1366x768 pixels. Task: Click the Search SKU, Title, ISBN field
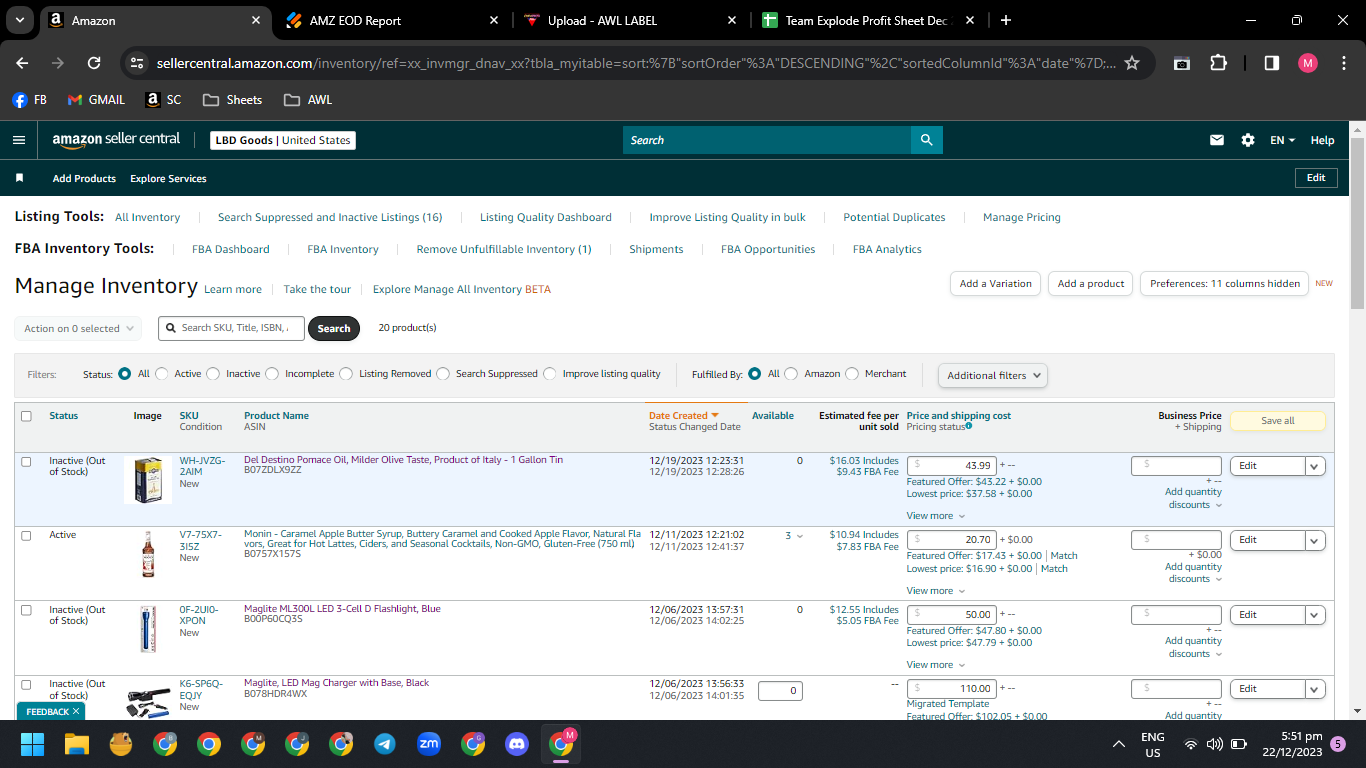coord(231,328)
